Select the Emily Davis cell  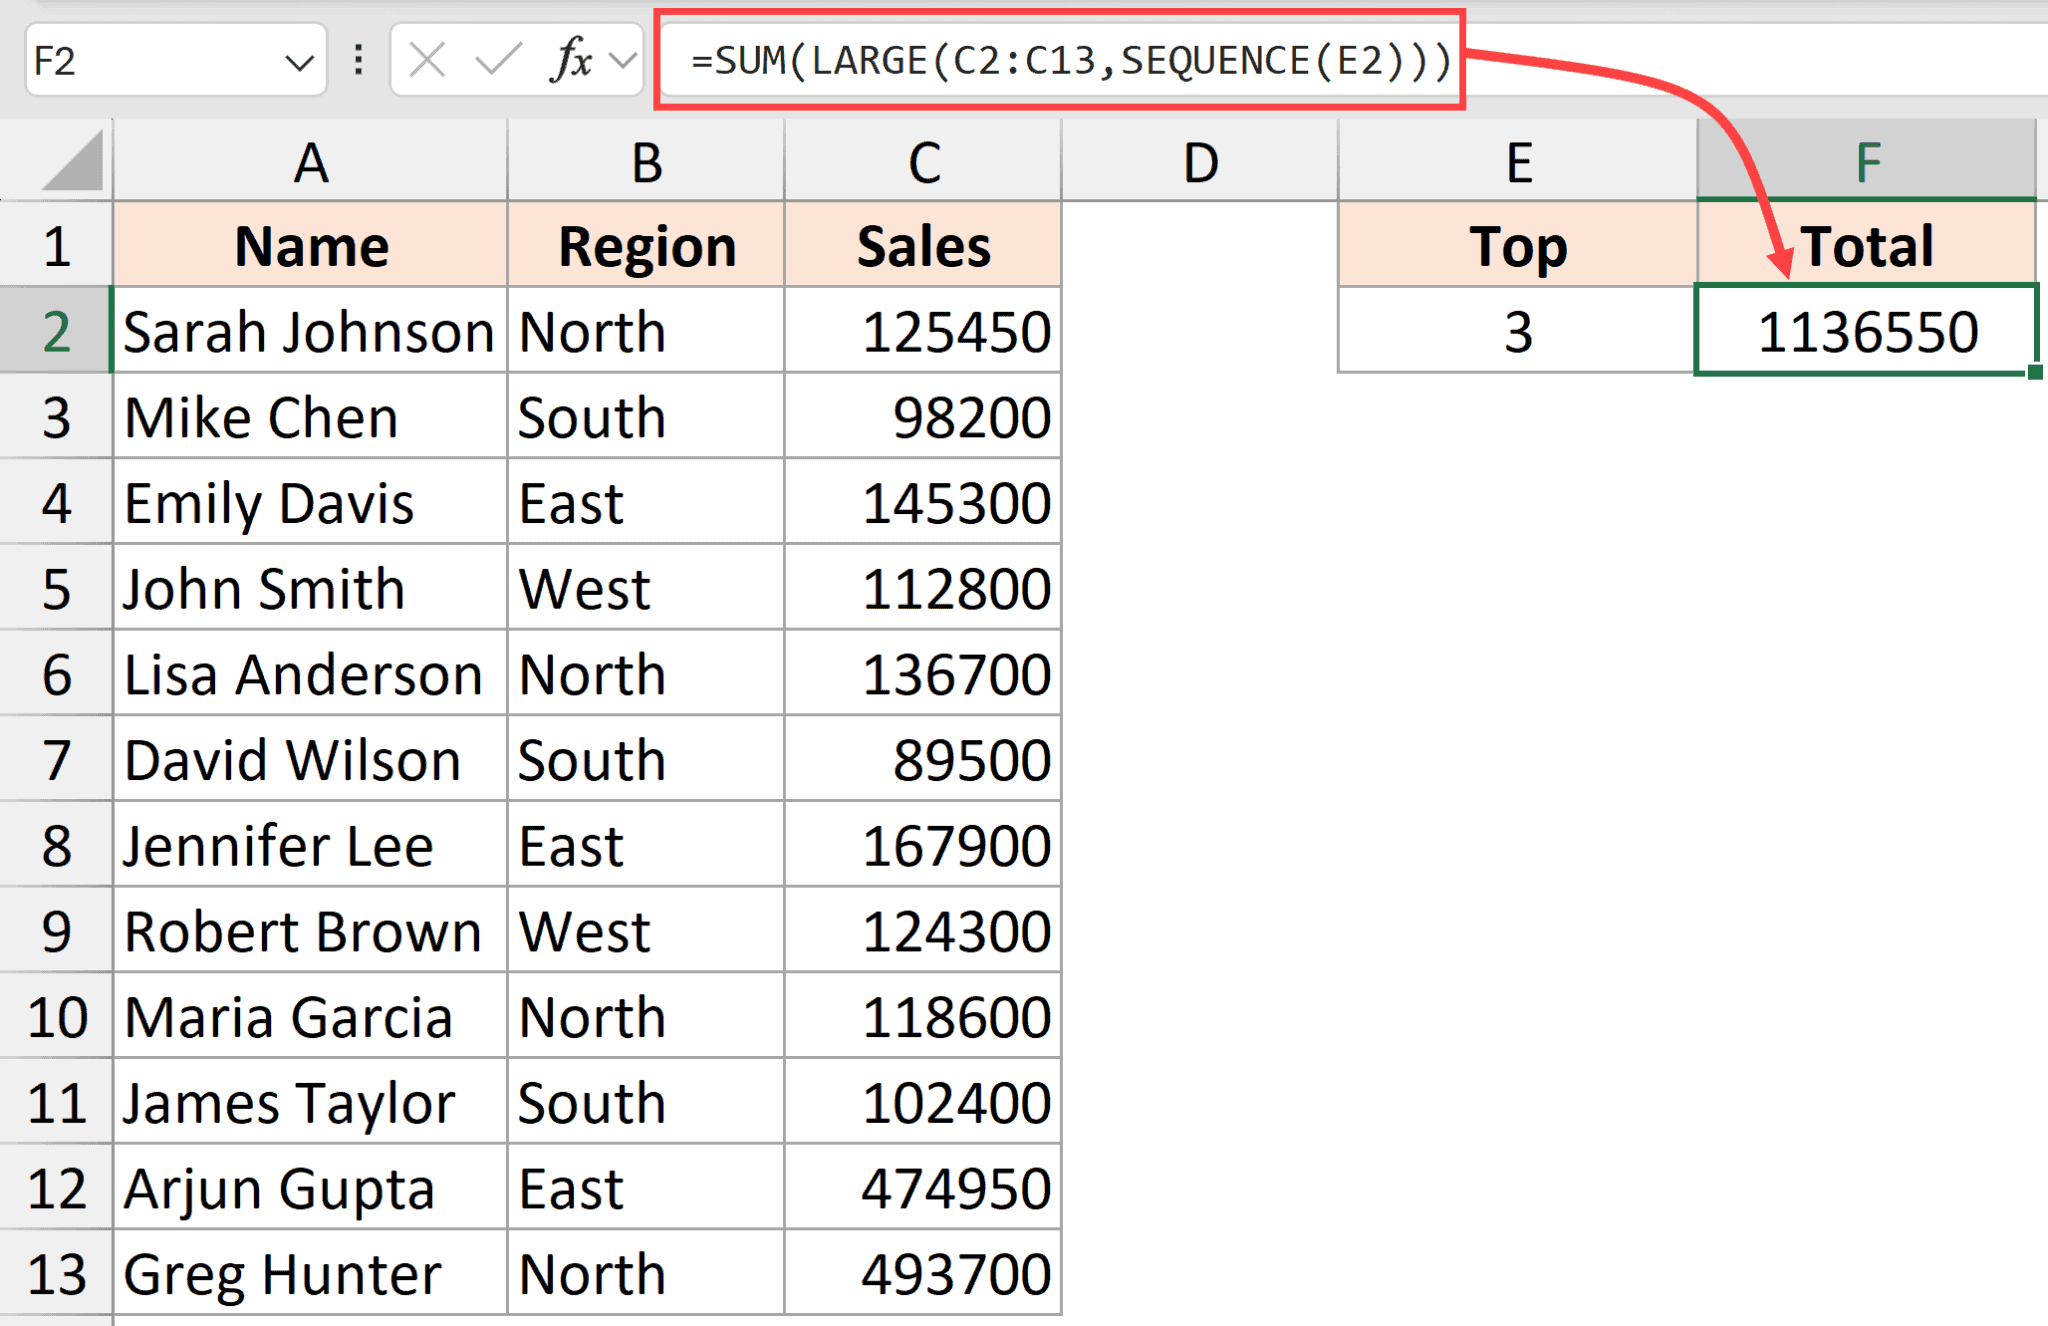[311, 502]
